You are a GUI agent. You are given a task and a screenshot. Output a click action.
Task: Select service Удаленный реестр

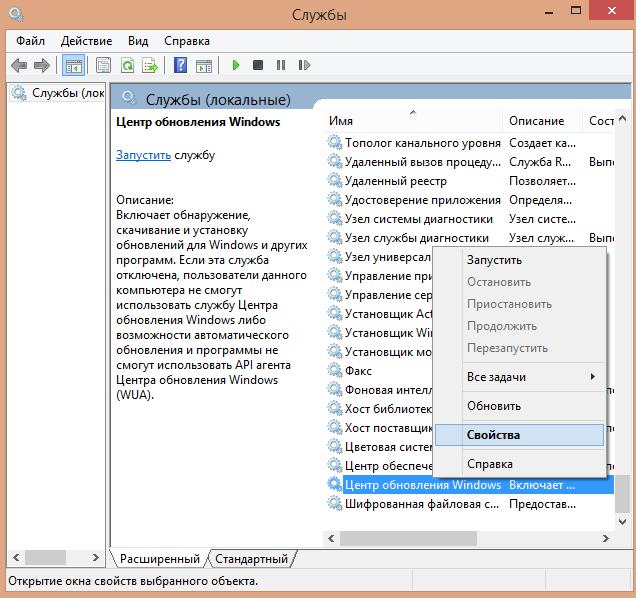click(396, 181)
